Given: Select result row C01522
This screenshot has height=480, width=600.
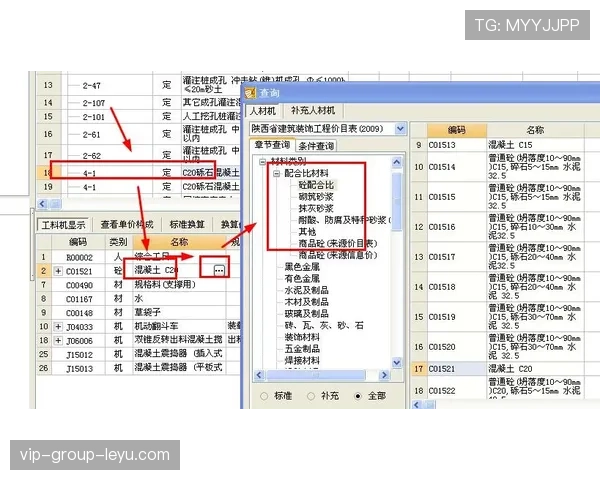Looking at the screenshot, I should click(x=505, y=389).
